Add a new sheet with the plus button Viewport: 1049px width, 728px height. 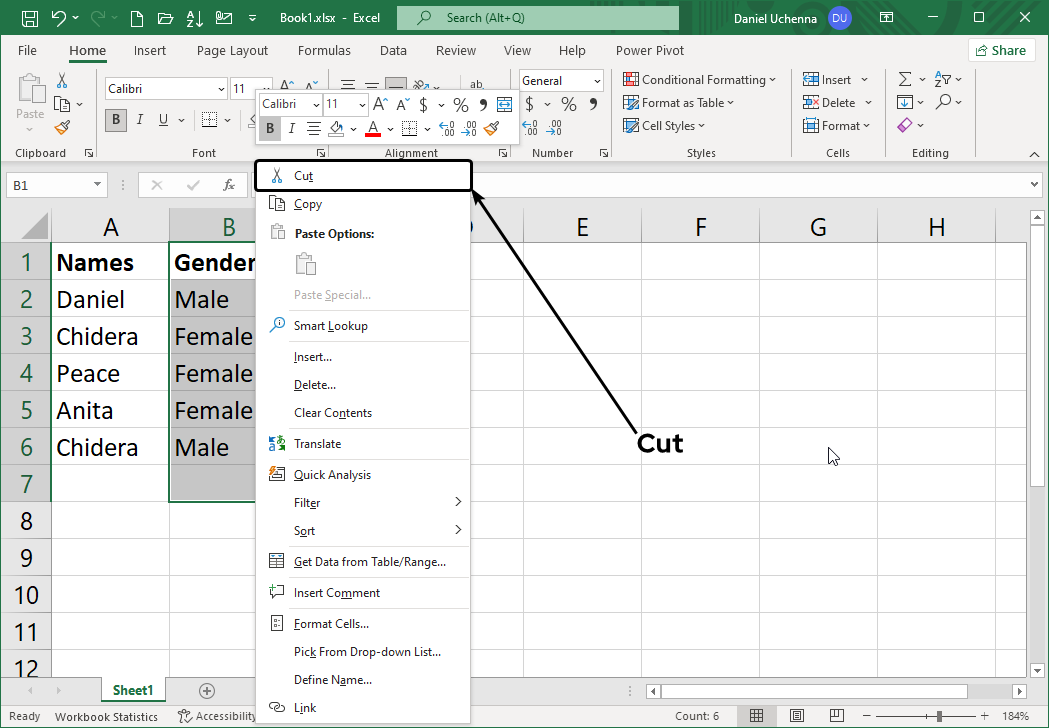pyautogui.click(x=207, y=690)
